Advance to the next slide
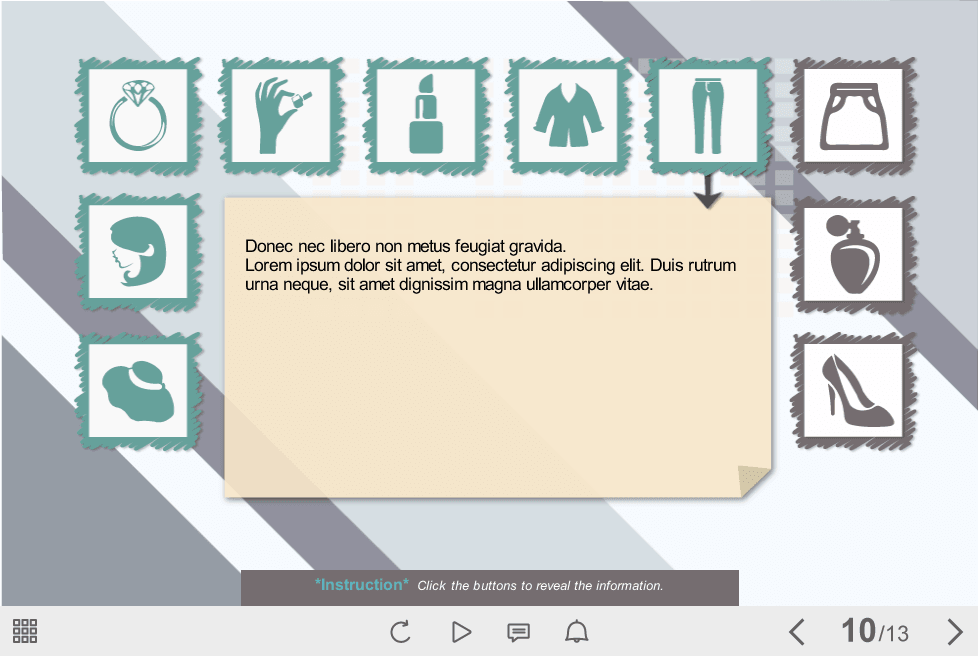This screenshot has height=656, width=978. coord(954,632)
